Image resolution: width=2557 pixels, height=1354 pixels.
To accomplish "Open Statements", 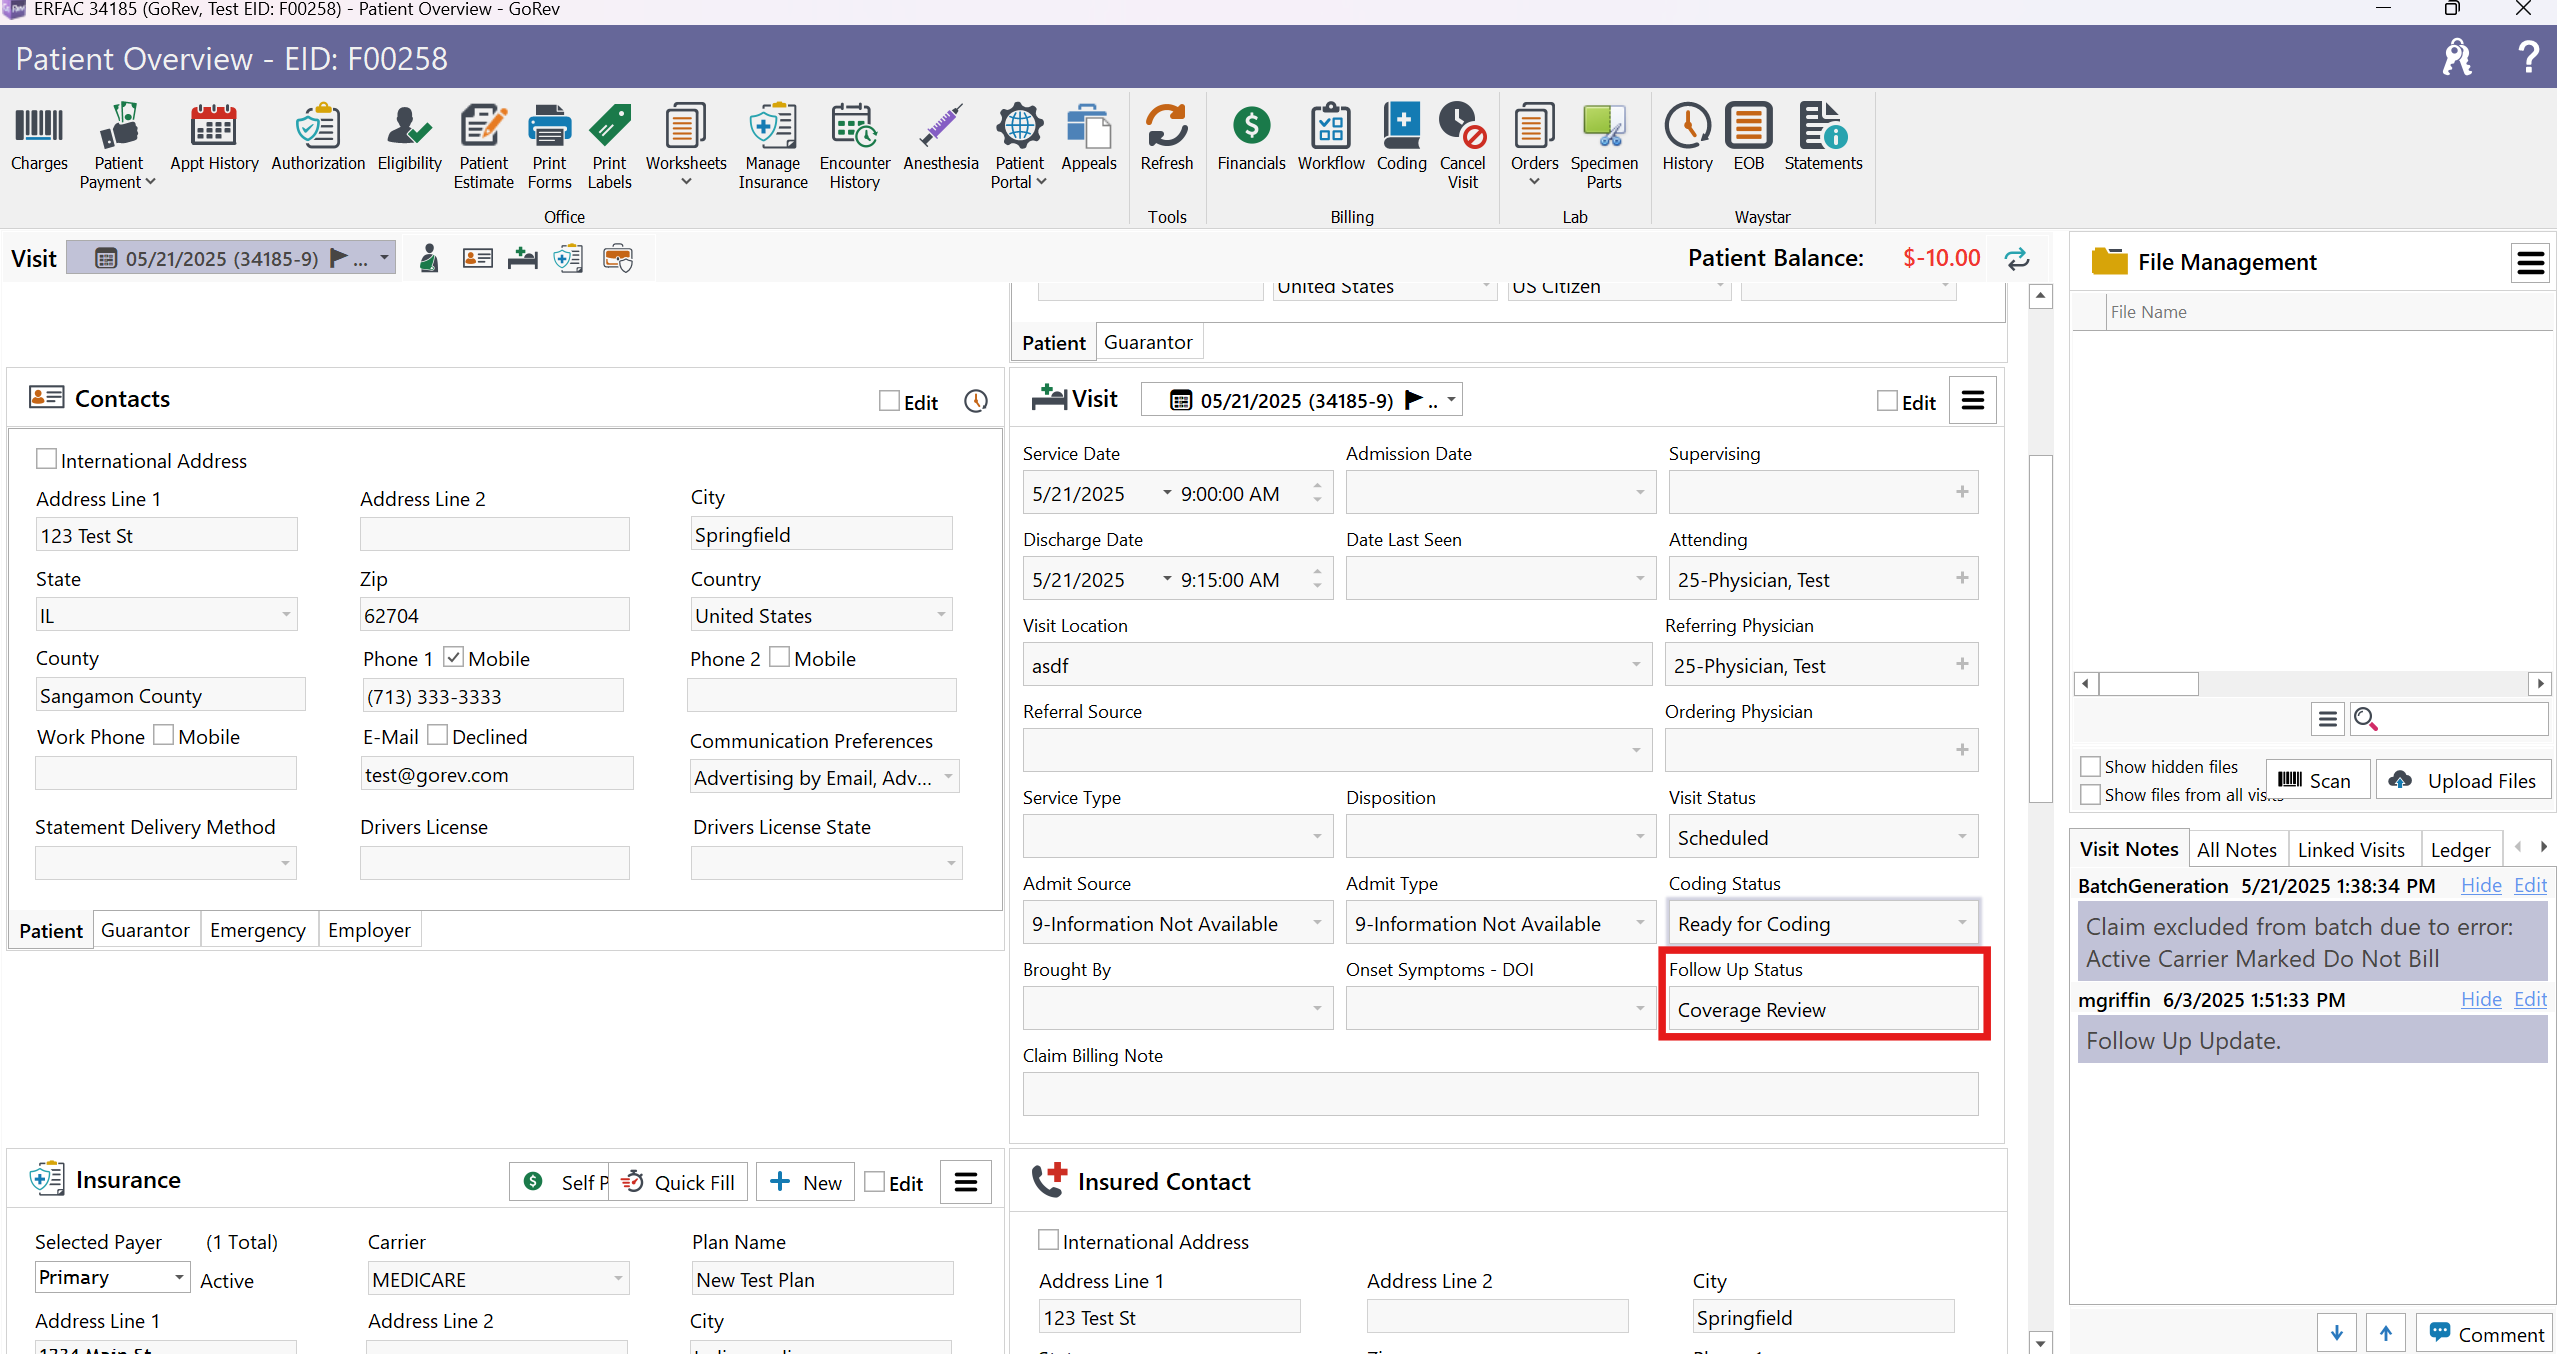I will point(1823,138).
